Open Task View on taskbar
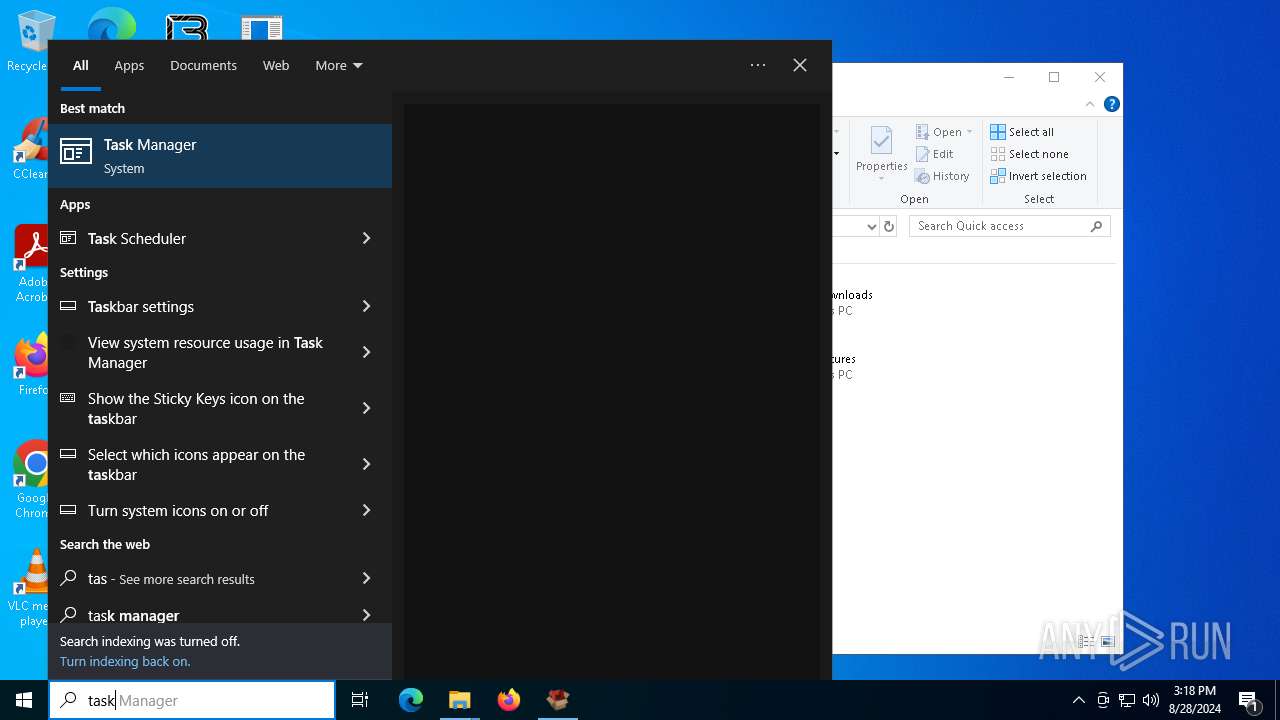 click(x=360, y=700)
